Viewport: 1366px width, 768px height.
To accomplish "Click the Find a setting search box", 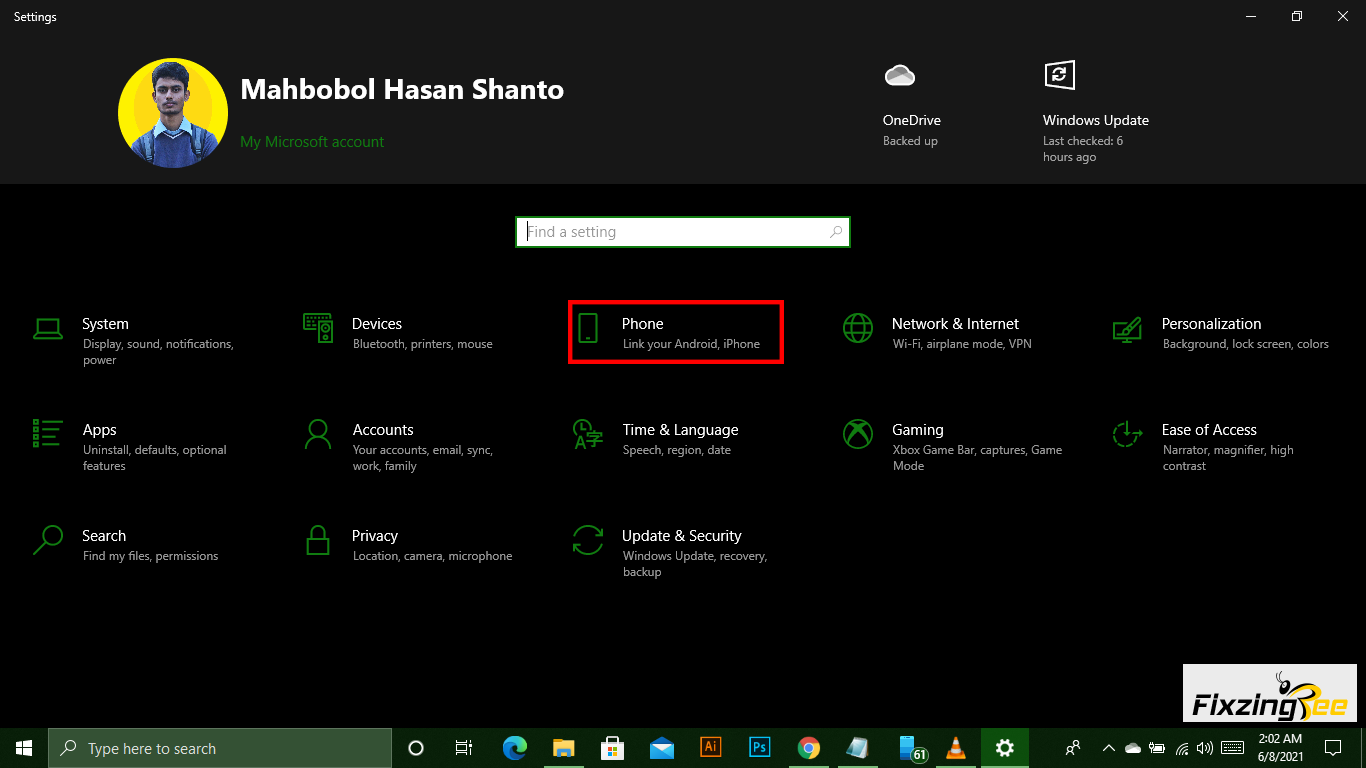I will (682, 232).
